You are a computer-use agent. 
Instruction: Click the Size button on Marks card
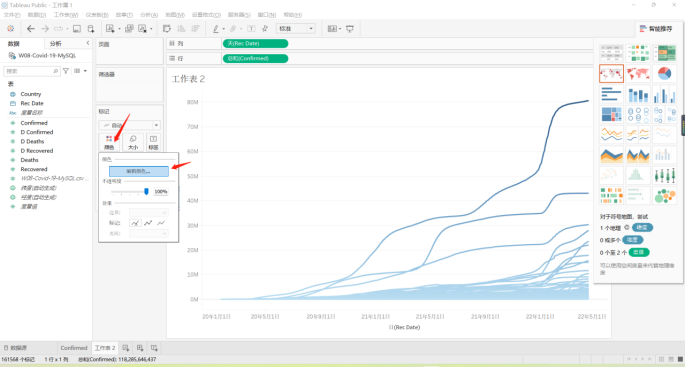pyautogui.click(x=133, y=142)
